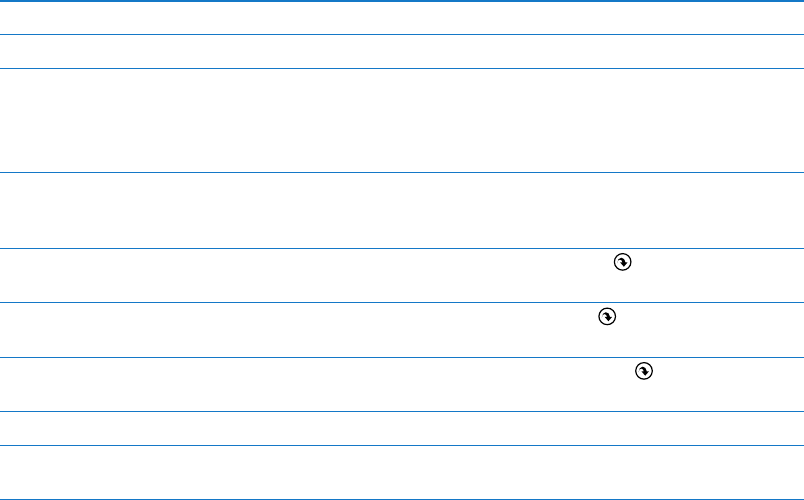Click the divider between first and second arrow rows

402,302
